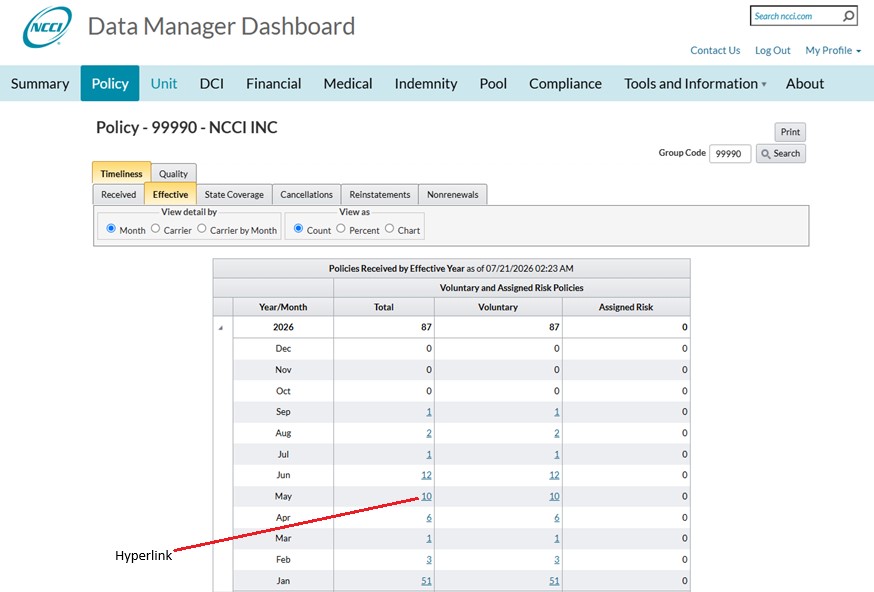This screenshot has height=592, width=874.
Task: Switch to the Received tab
Action: pos(118,195)
